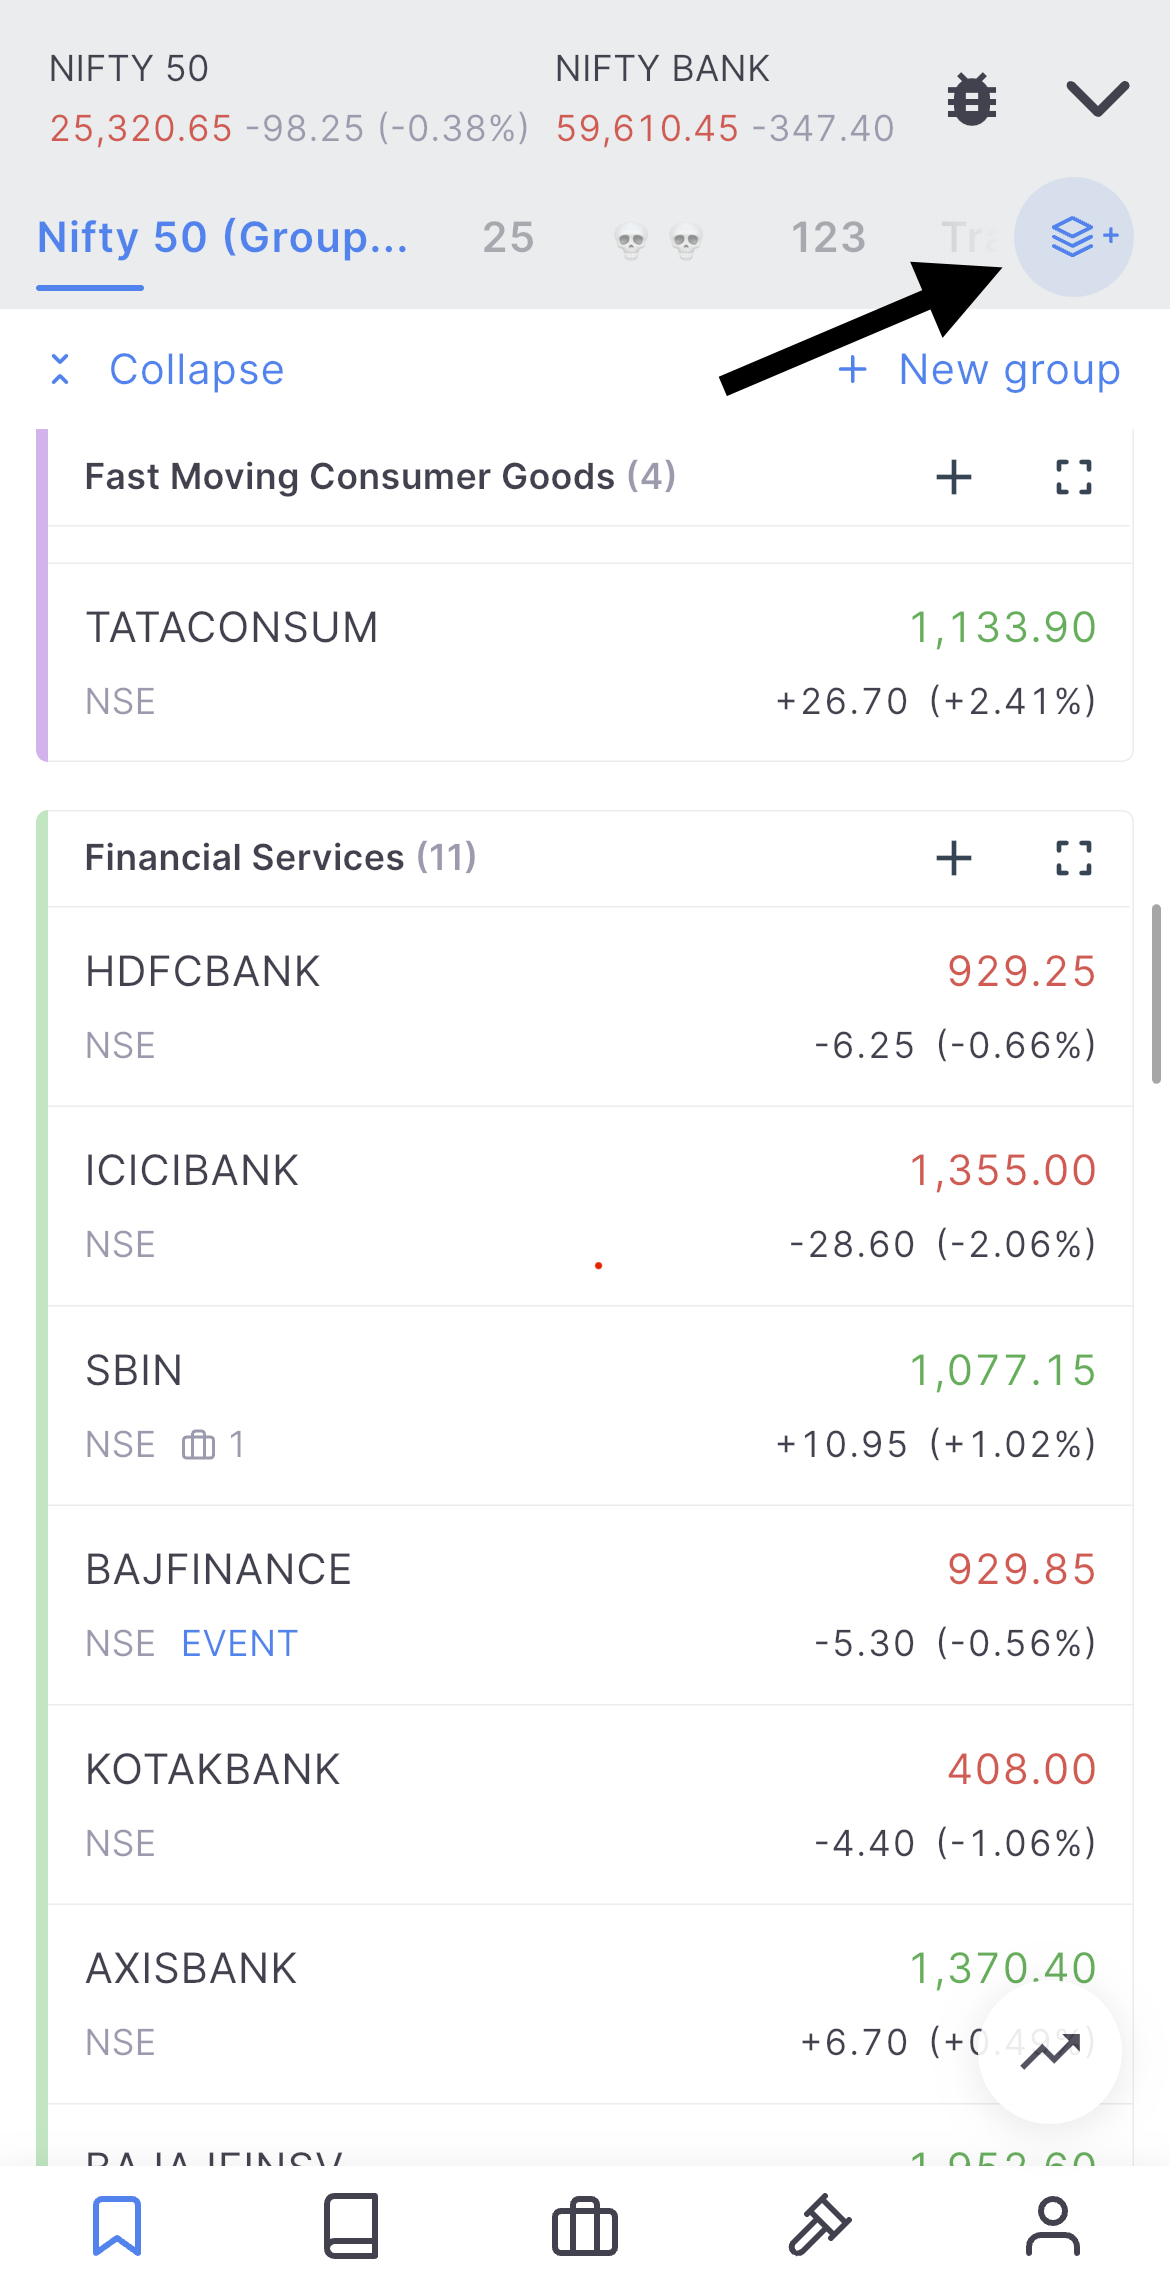Switch to the 25 watchlist tab

pos(508,238)
